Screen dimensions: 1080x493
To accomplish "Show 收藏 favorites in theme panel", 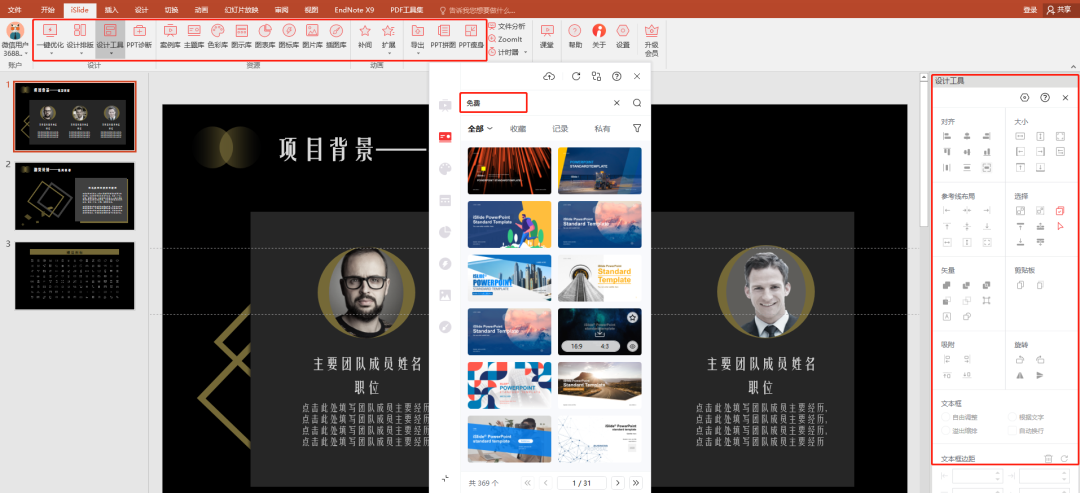I will point(518,128).
